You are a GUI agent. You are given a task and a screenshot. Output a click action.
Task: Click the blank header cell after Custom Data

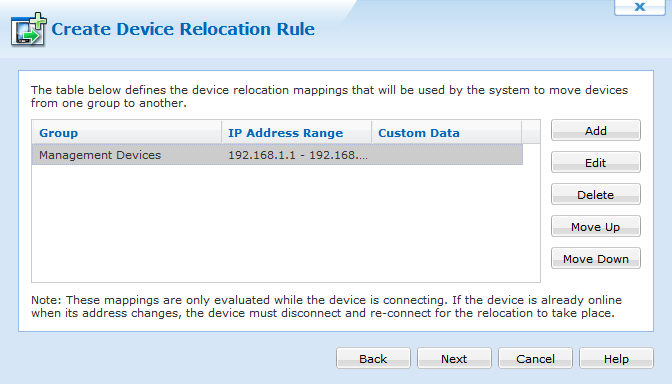coord(531,133)
